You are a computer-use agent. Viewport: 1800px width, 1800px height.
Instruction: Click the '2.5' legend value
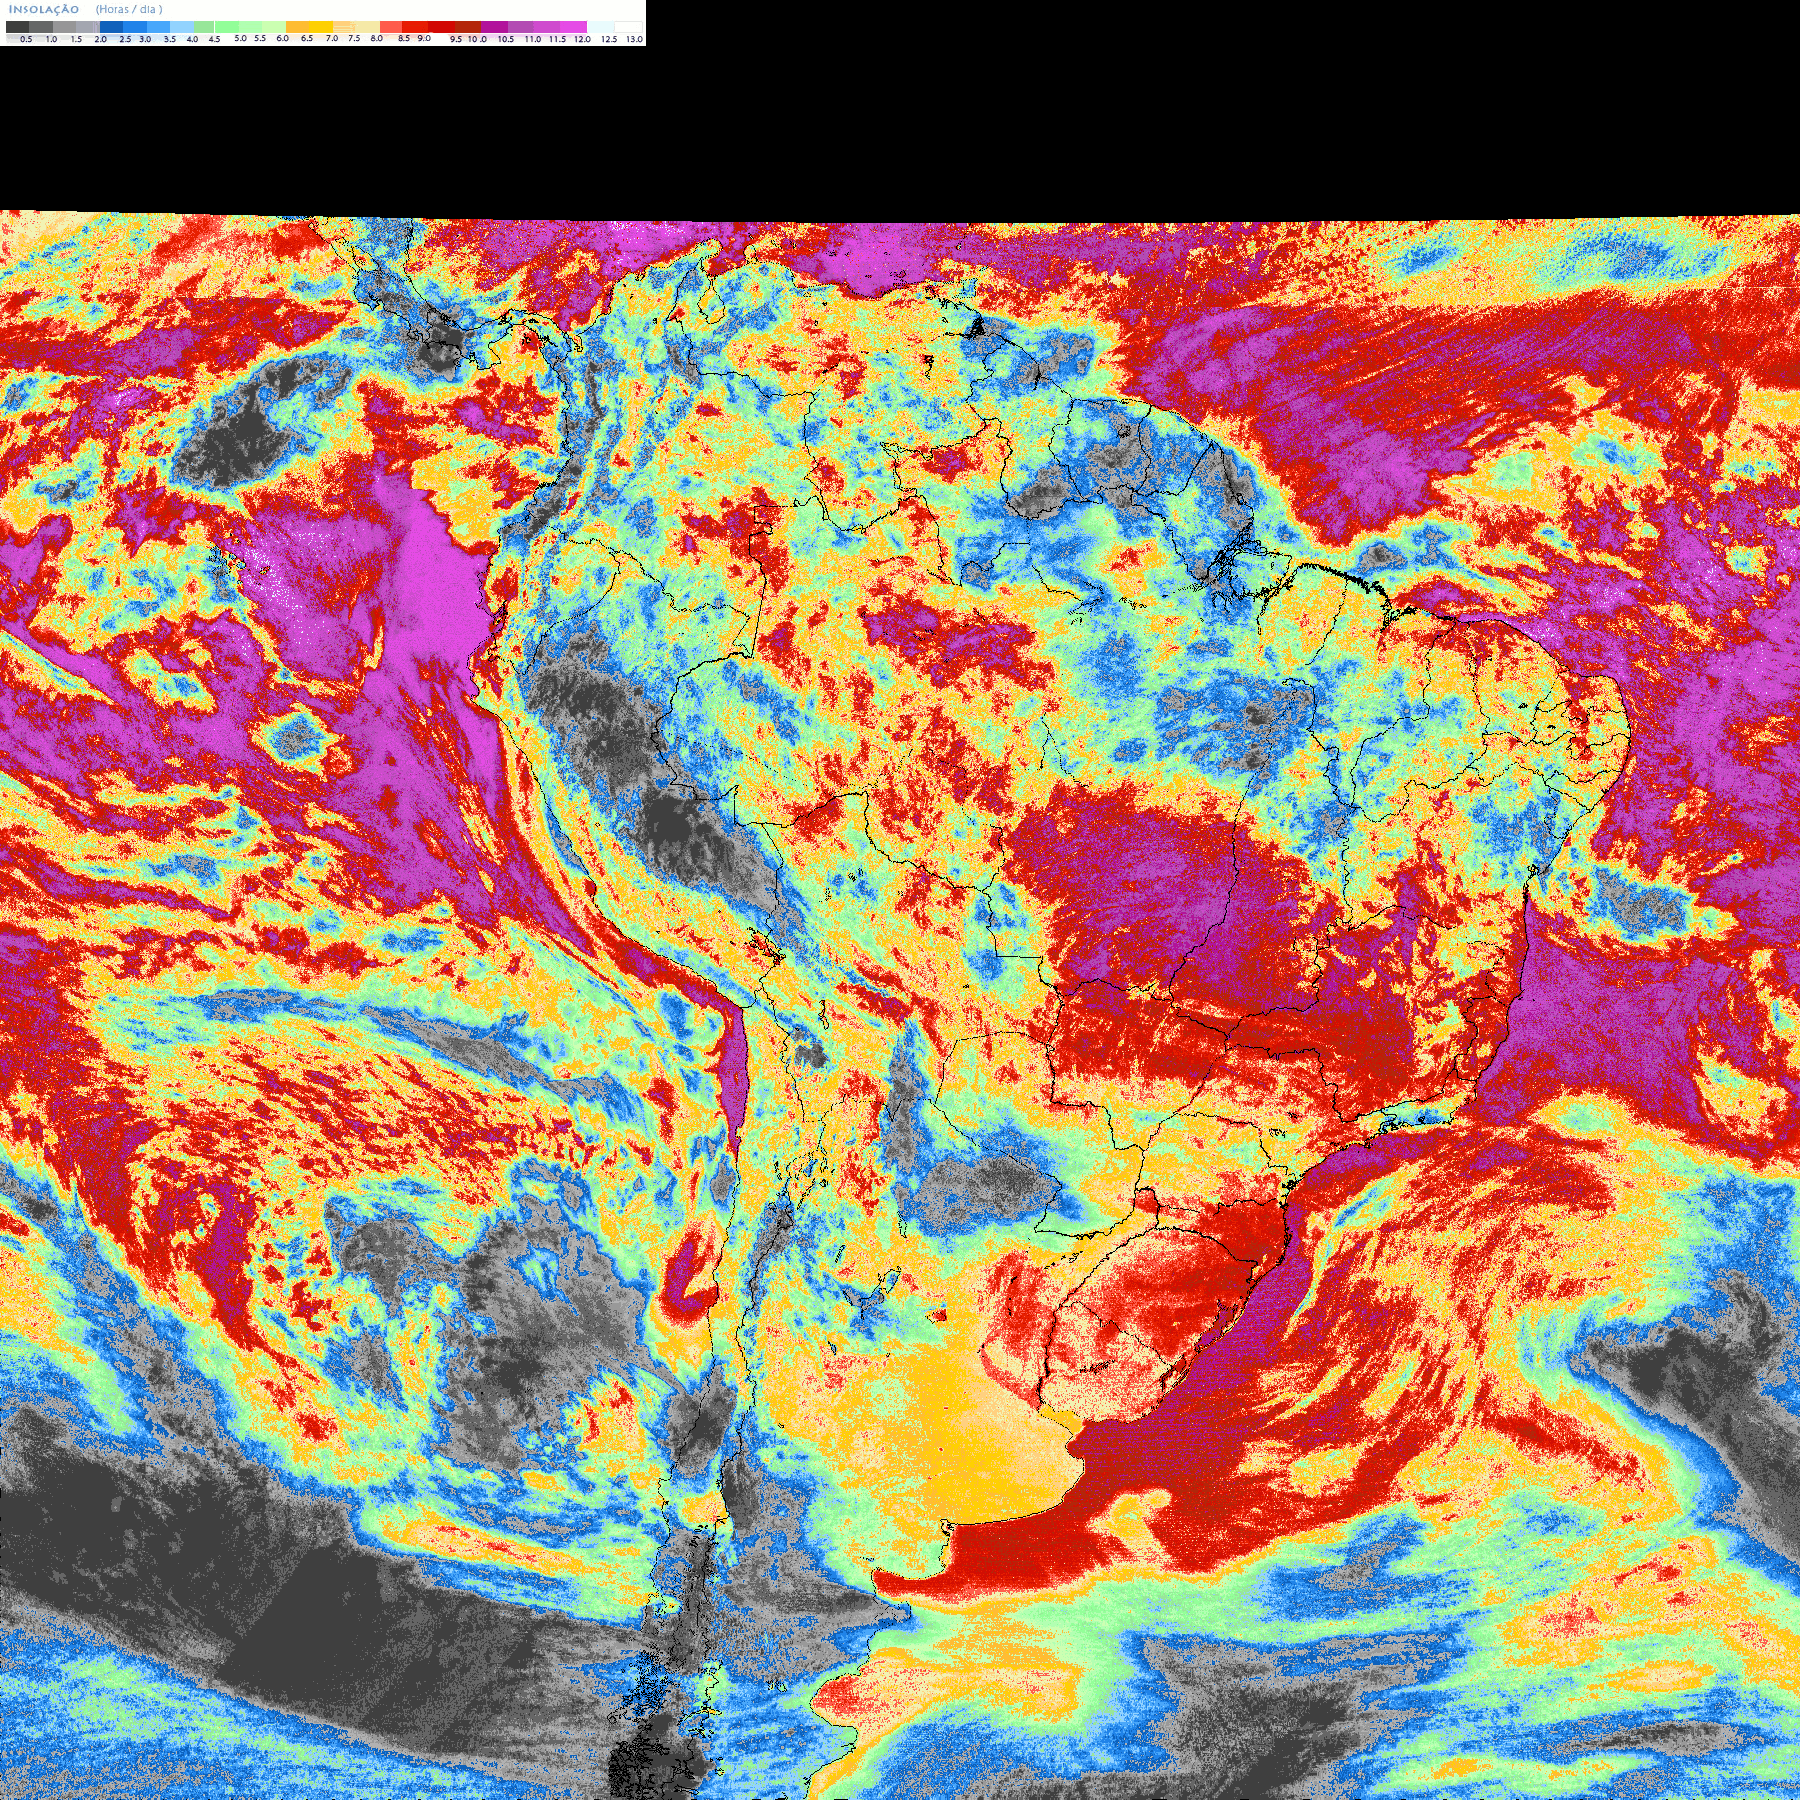coord(125,39)
